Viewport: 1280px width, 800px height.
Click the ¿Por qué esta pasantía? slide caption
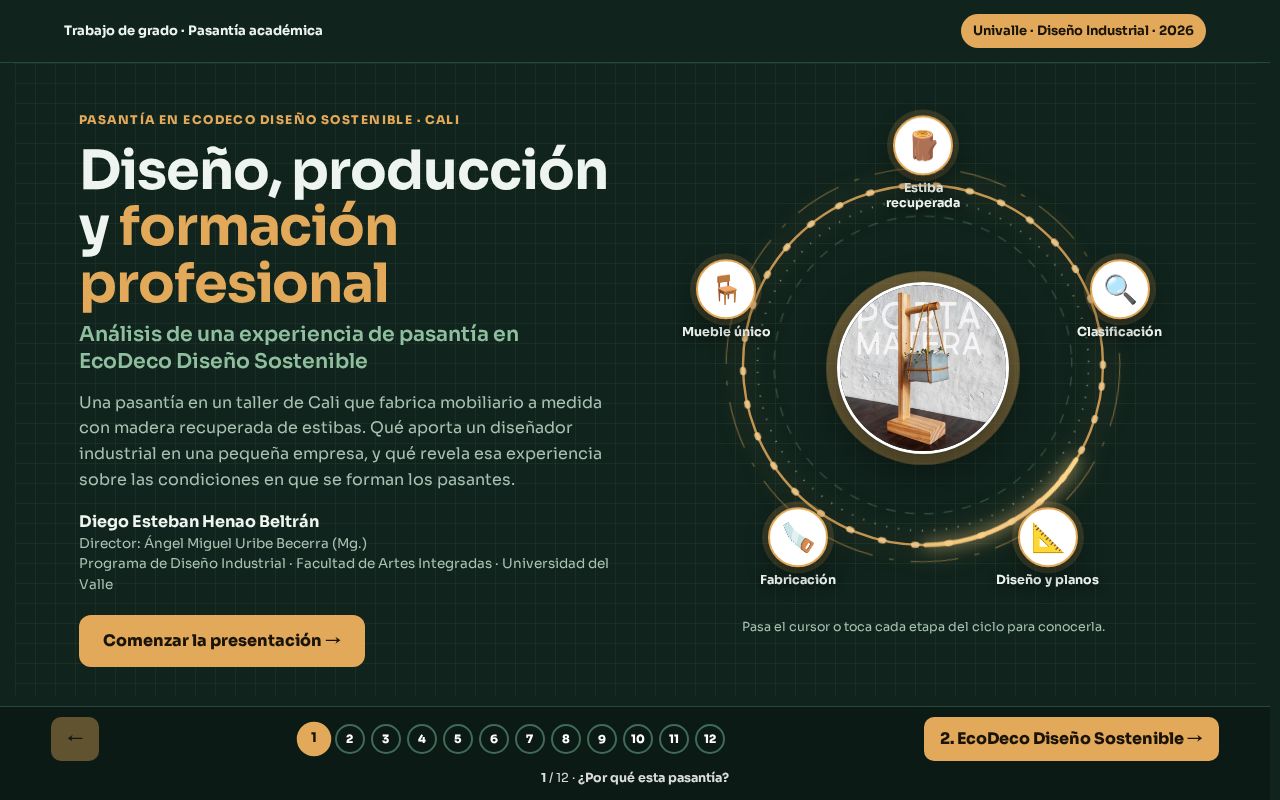pos(653,778)
